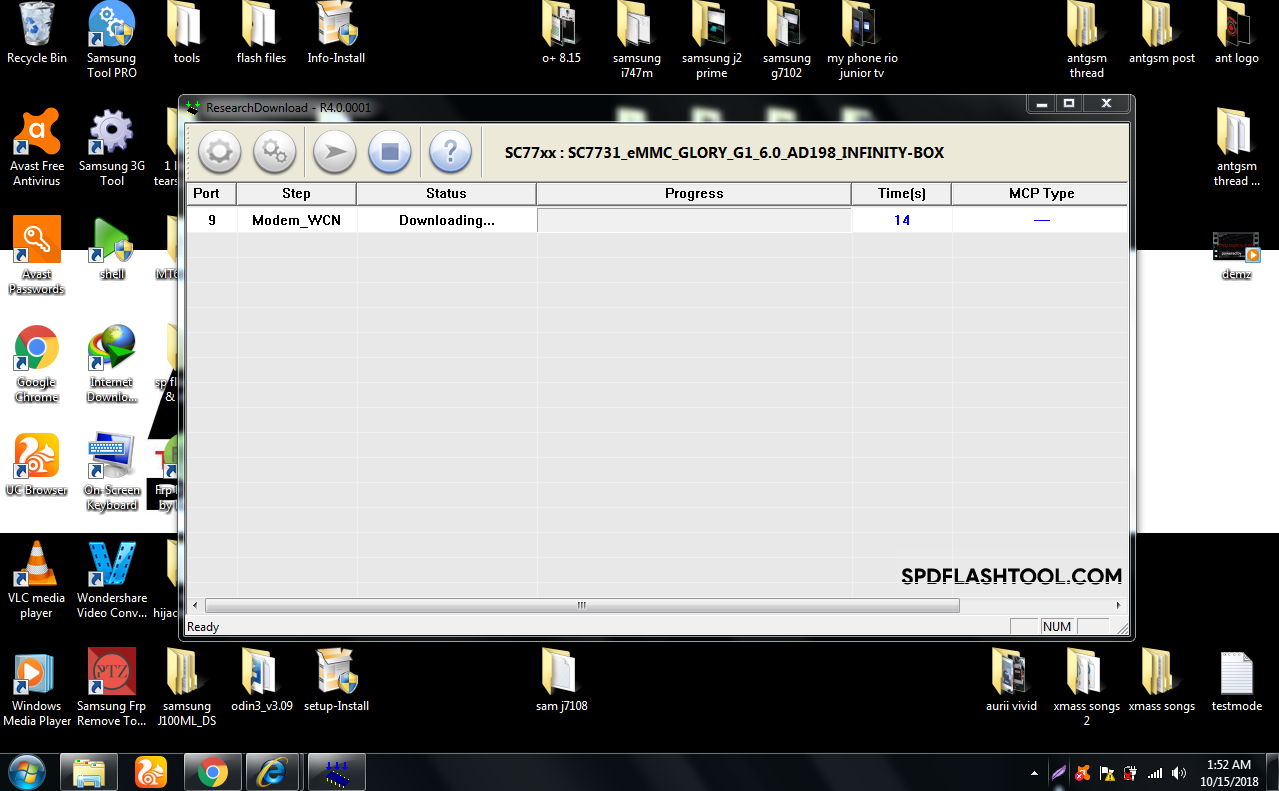Select the Modem_WCN step cell
This screenshot has height=791, width=1279.
(x=296, y=220)
